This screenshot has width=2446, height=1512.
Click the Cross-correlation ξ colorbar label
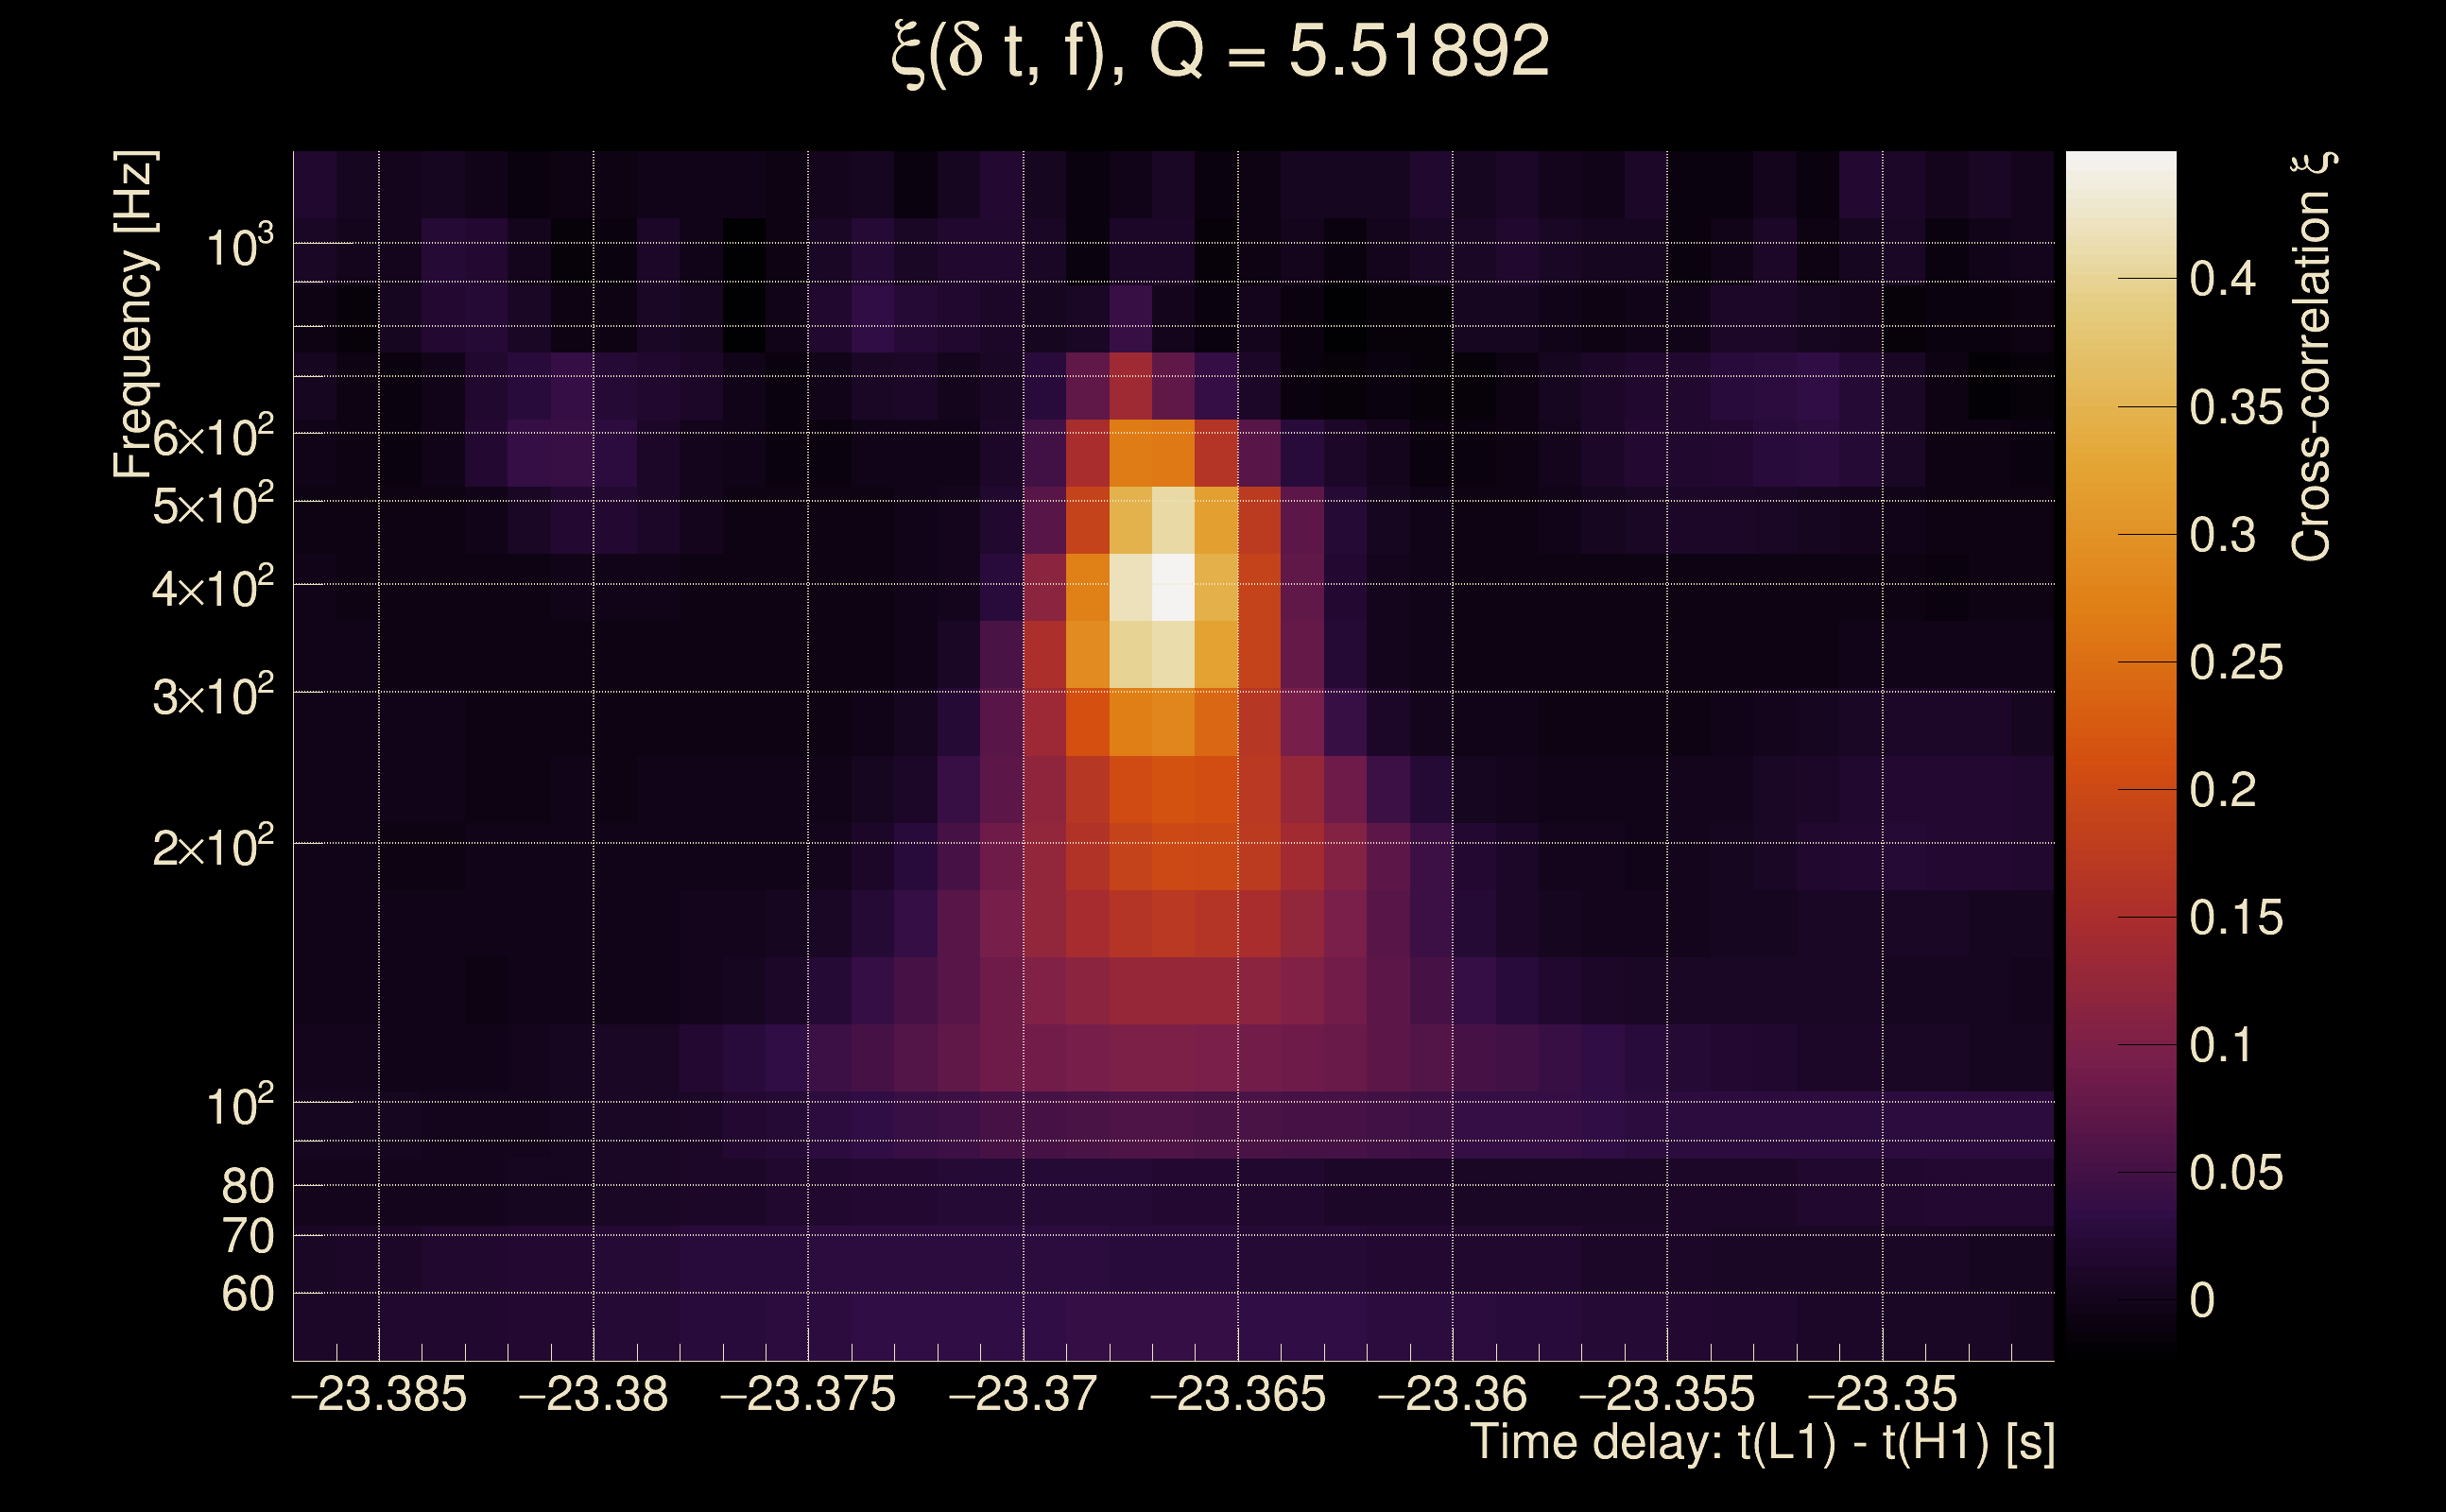(x=2312, y=358)
